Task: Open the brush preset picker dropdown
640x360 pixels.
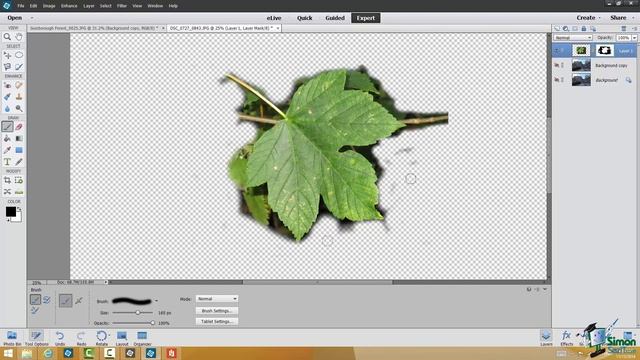Action: [x=156, y=301]
